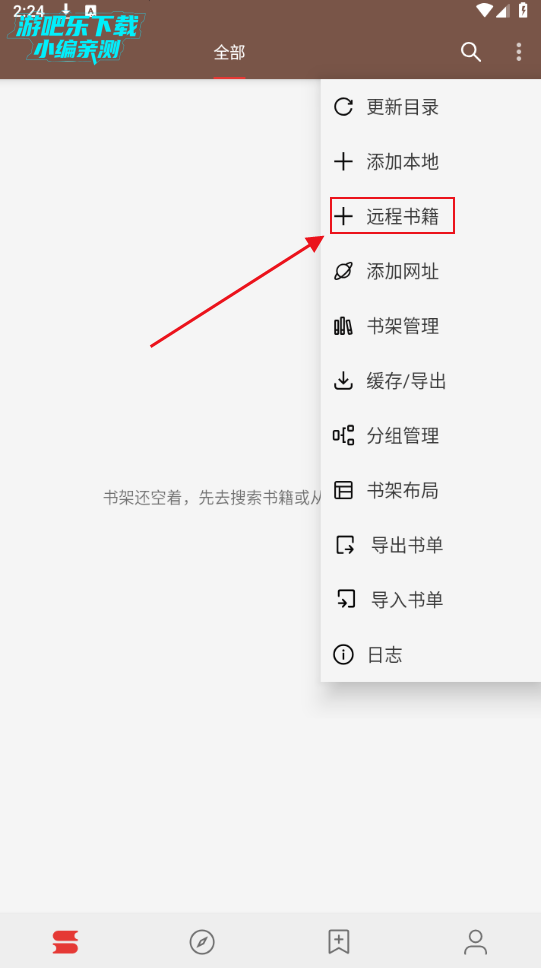This screenshot has width=541, height=968.
Task: Open the three-dot overflow menu
Action: (x=519, y=52)
